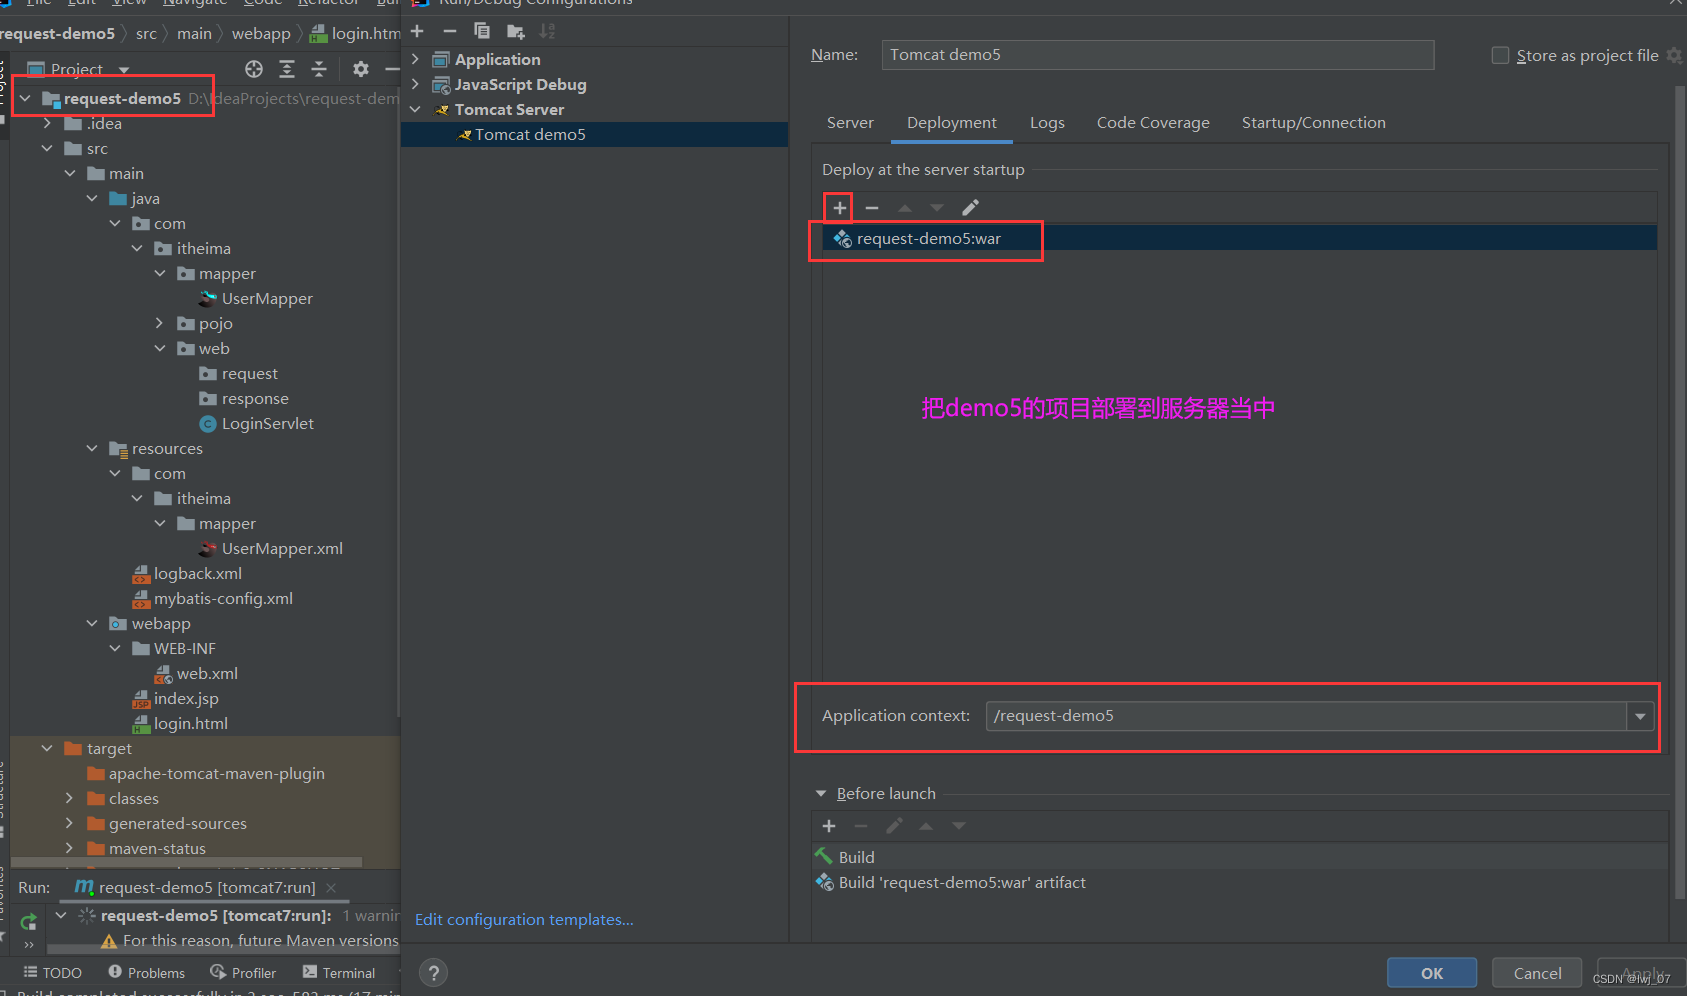Switch to the Deployment tab
The height and width of the screenshot is (996, 1687).
click(952, 122)
